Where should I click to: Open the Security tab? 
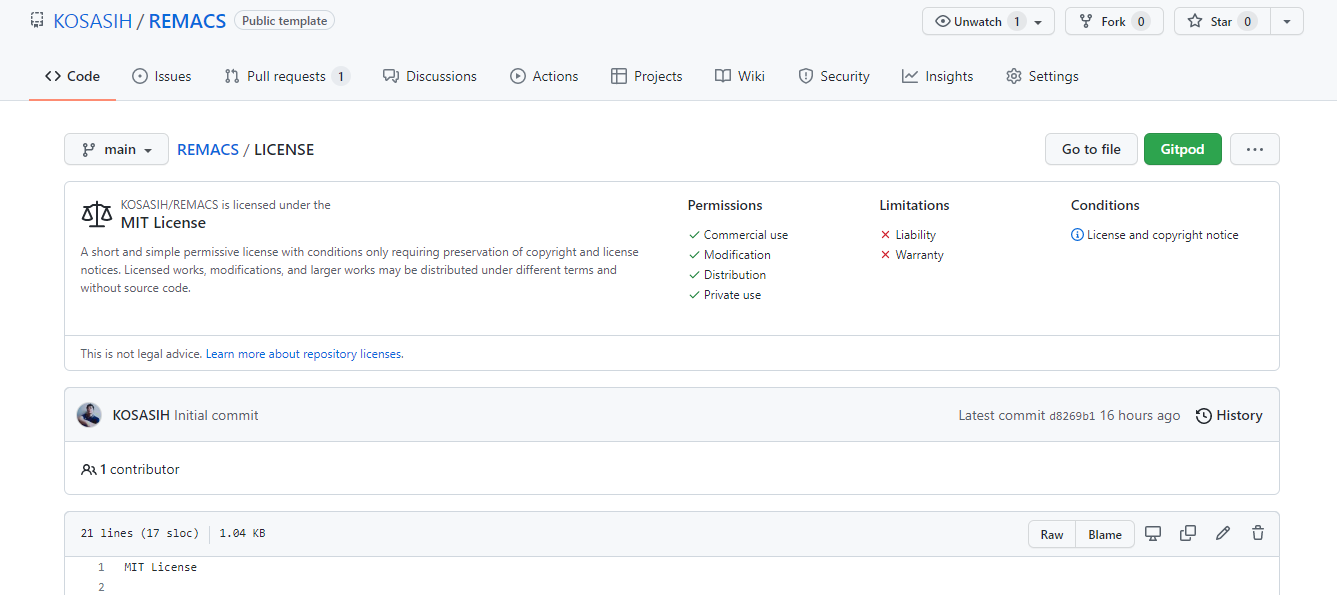(x=834, y=76)
